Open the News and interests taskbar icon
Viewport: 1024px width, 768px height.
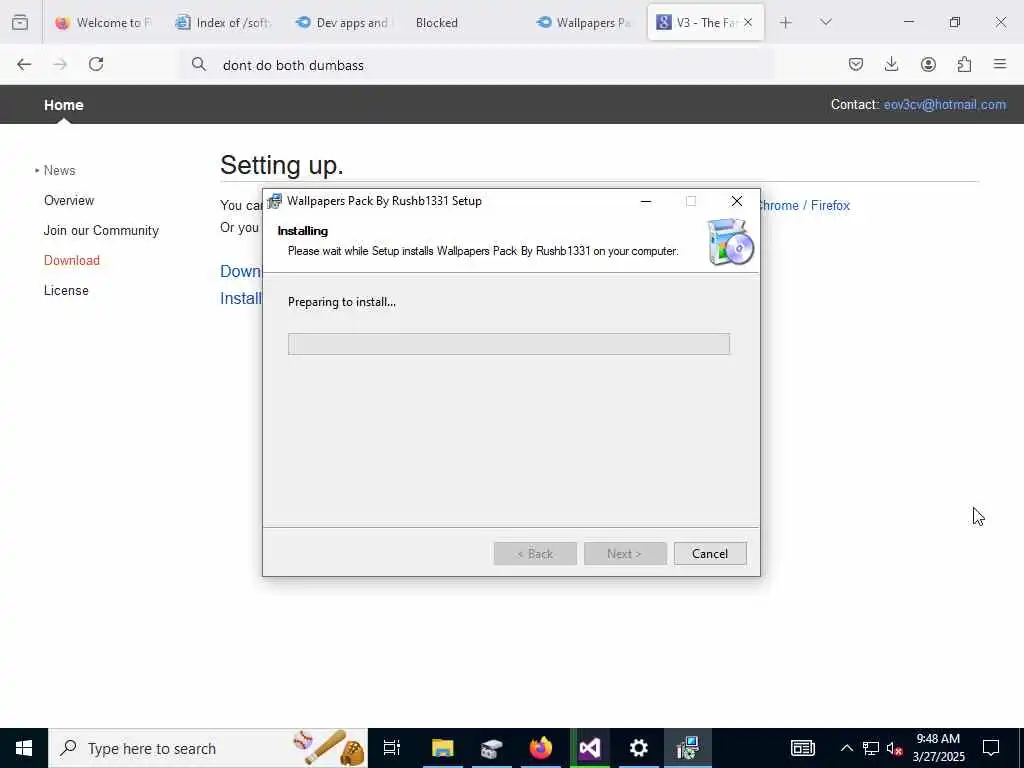tap(803, 748)
